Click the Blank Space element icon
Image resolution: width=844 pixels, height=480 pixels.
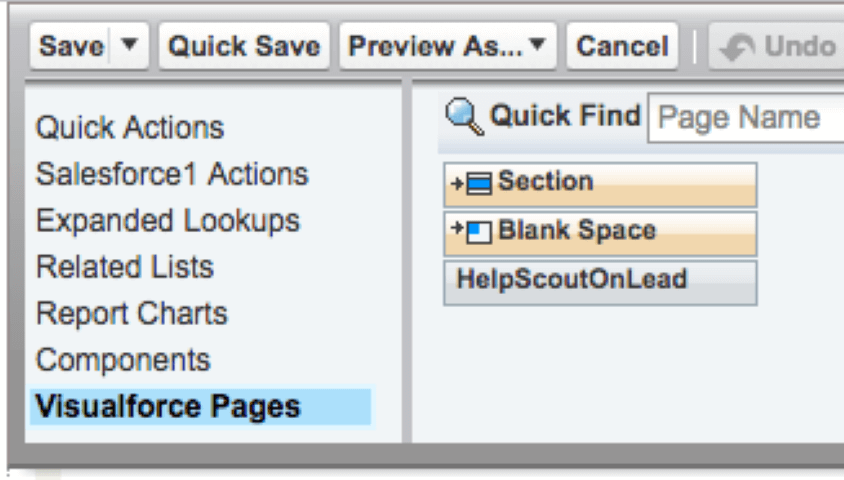coord(481,232)
